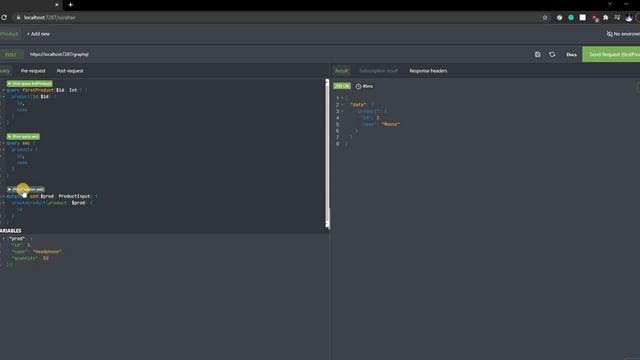
Task: Click the site lock icon in address bar
Action: [x=18, y=18]
